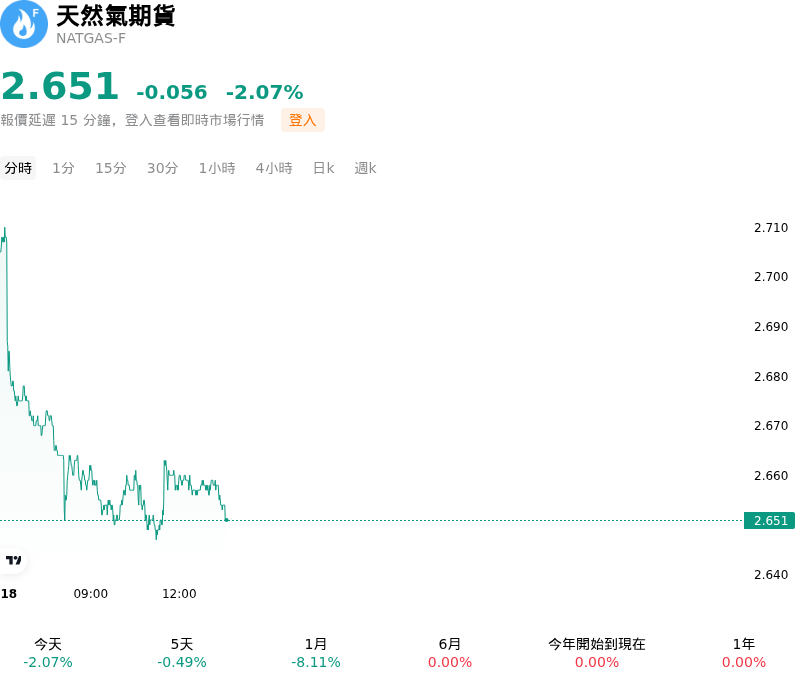The image size is (800, 682).
Task: Click the last price point on chart line
Action: coord(227,520)
